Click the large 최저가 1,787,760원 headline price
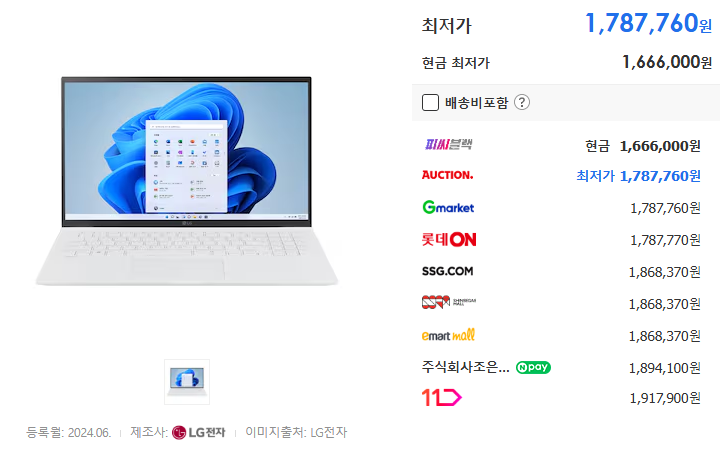 coord(648,23)
